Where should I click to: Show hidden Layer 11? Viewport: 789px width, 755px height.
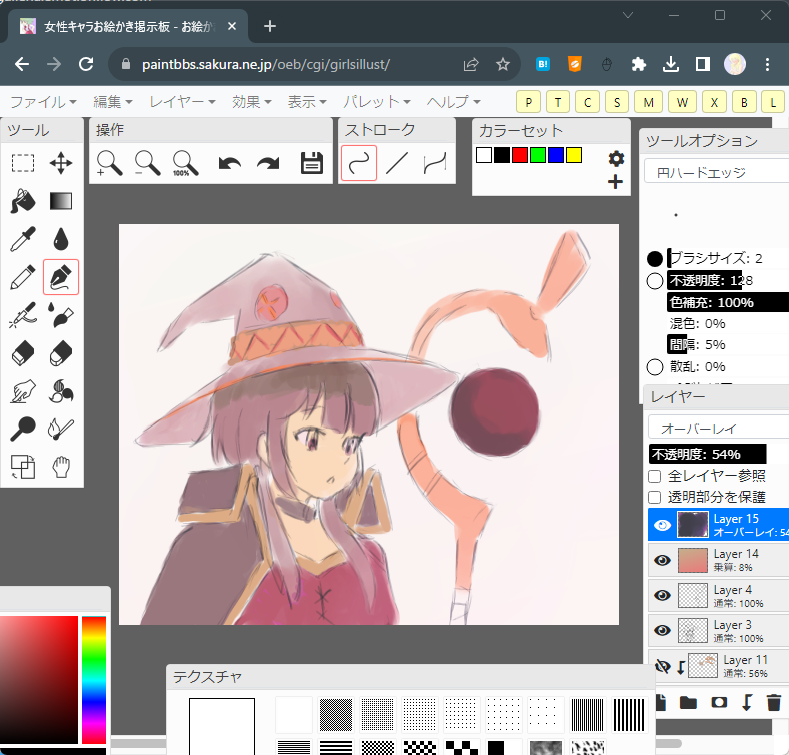point(662,666)
